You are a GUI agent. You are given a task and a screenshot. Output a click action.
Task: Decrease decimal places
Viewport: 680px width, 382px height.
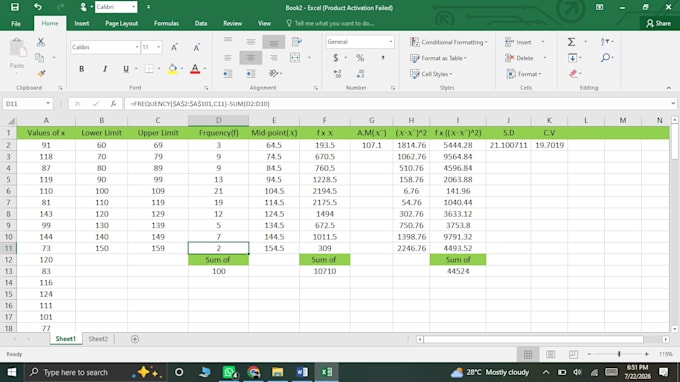point(360,74)
